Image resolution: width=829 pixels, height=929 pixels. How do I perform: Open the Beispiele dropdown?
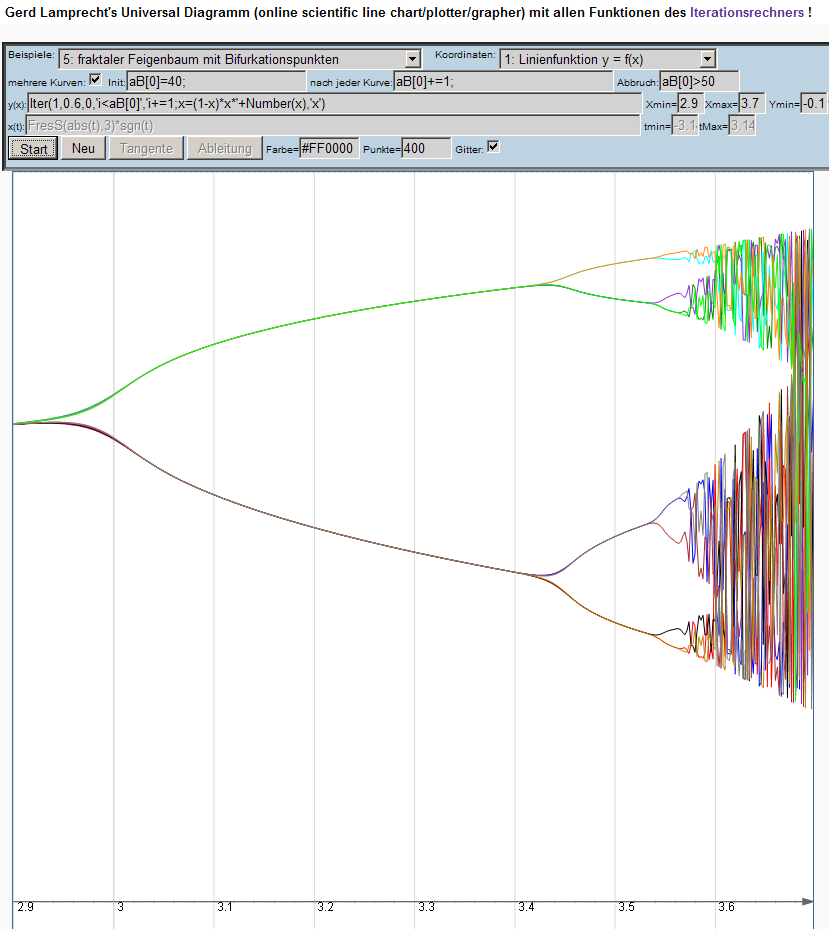tap(240, 59)
